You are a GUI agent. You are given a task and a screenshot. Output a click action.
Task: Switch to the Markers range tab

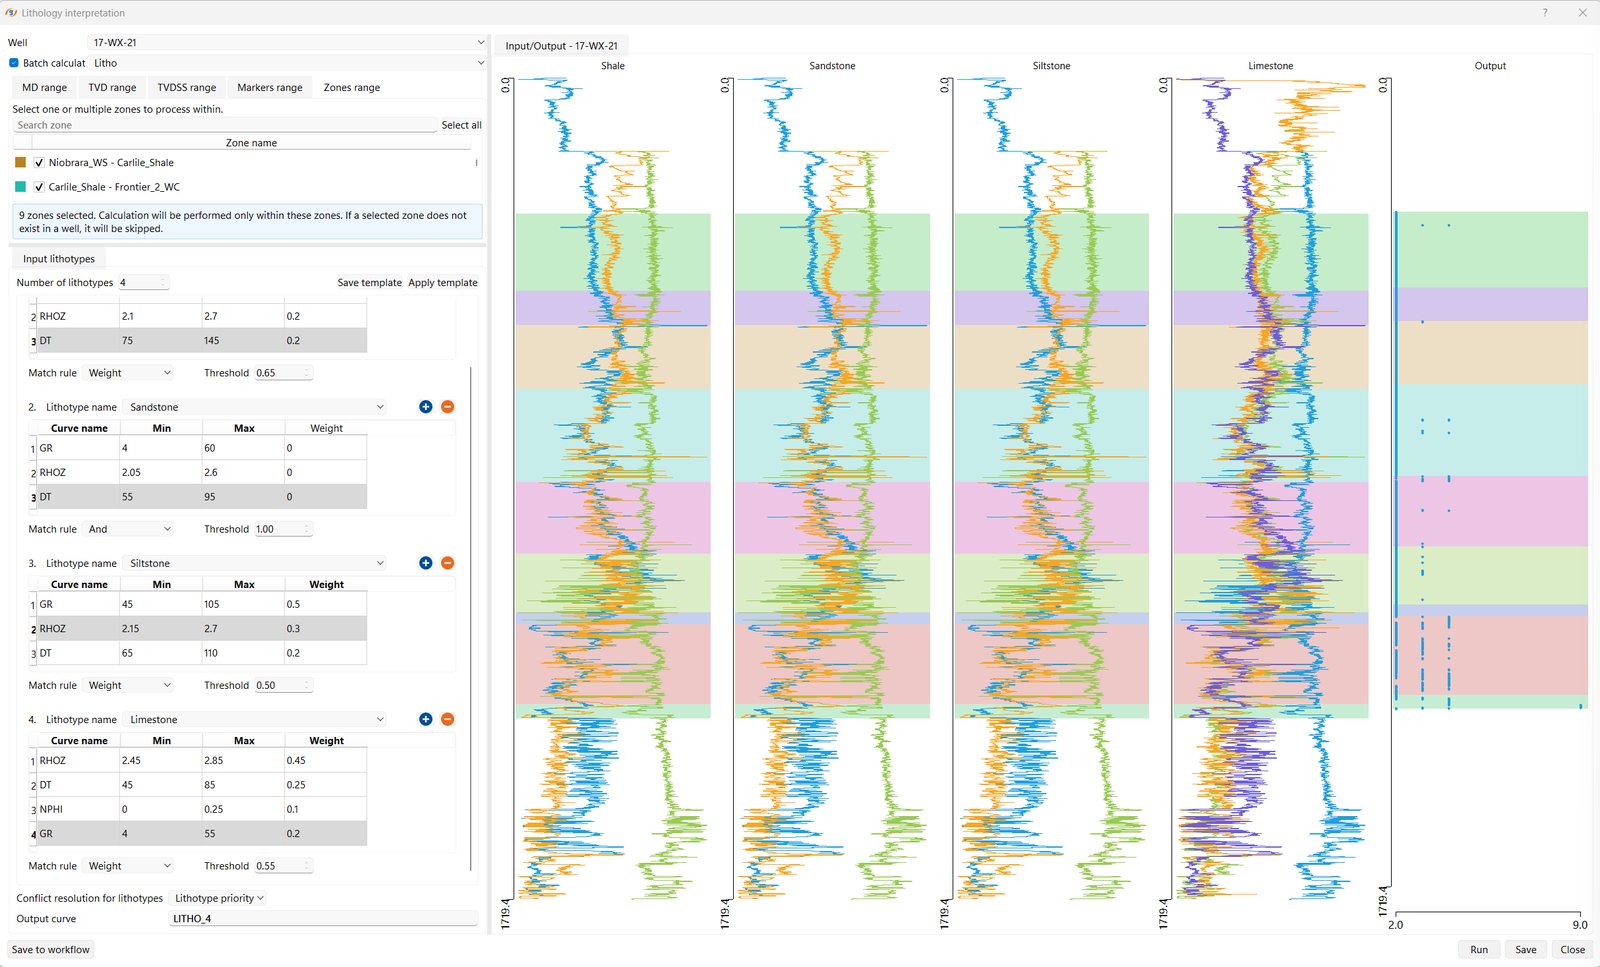pos(269,88)
